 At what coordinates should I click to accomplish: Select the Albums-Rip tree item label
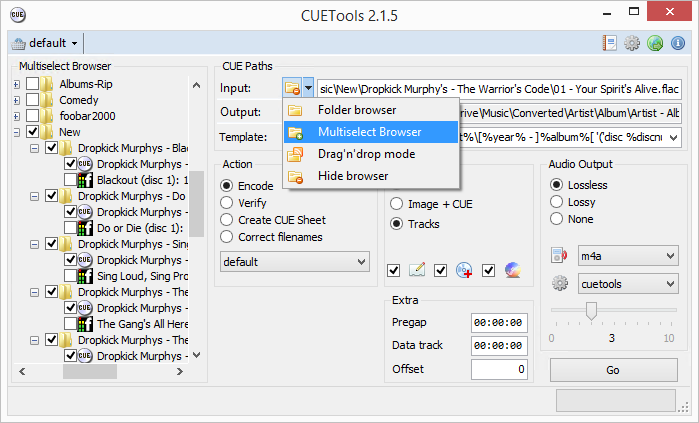click(86, 84)
